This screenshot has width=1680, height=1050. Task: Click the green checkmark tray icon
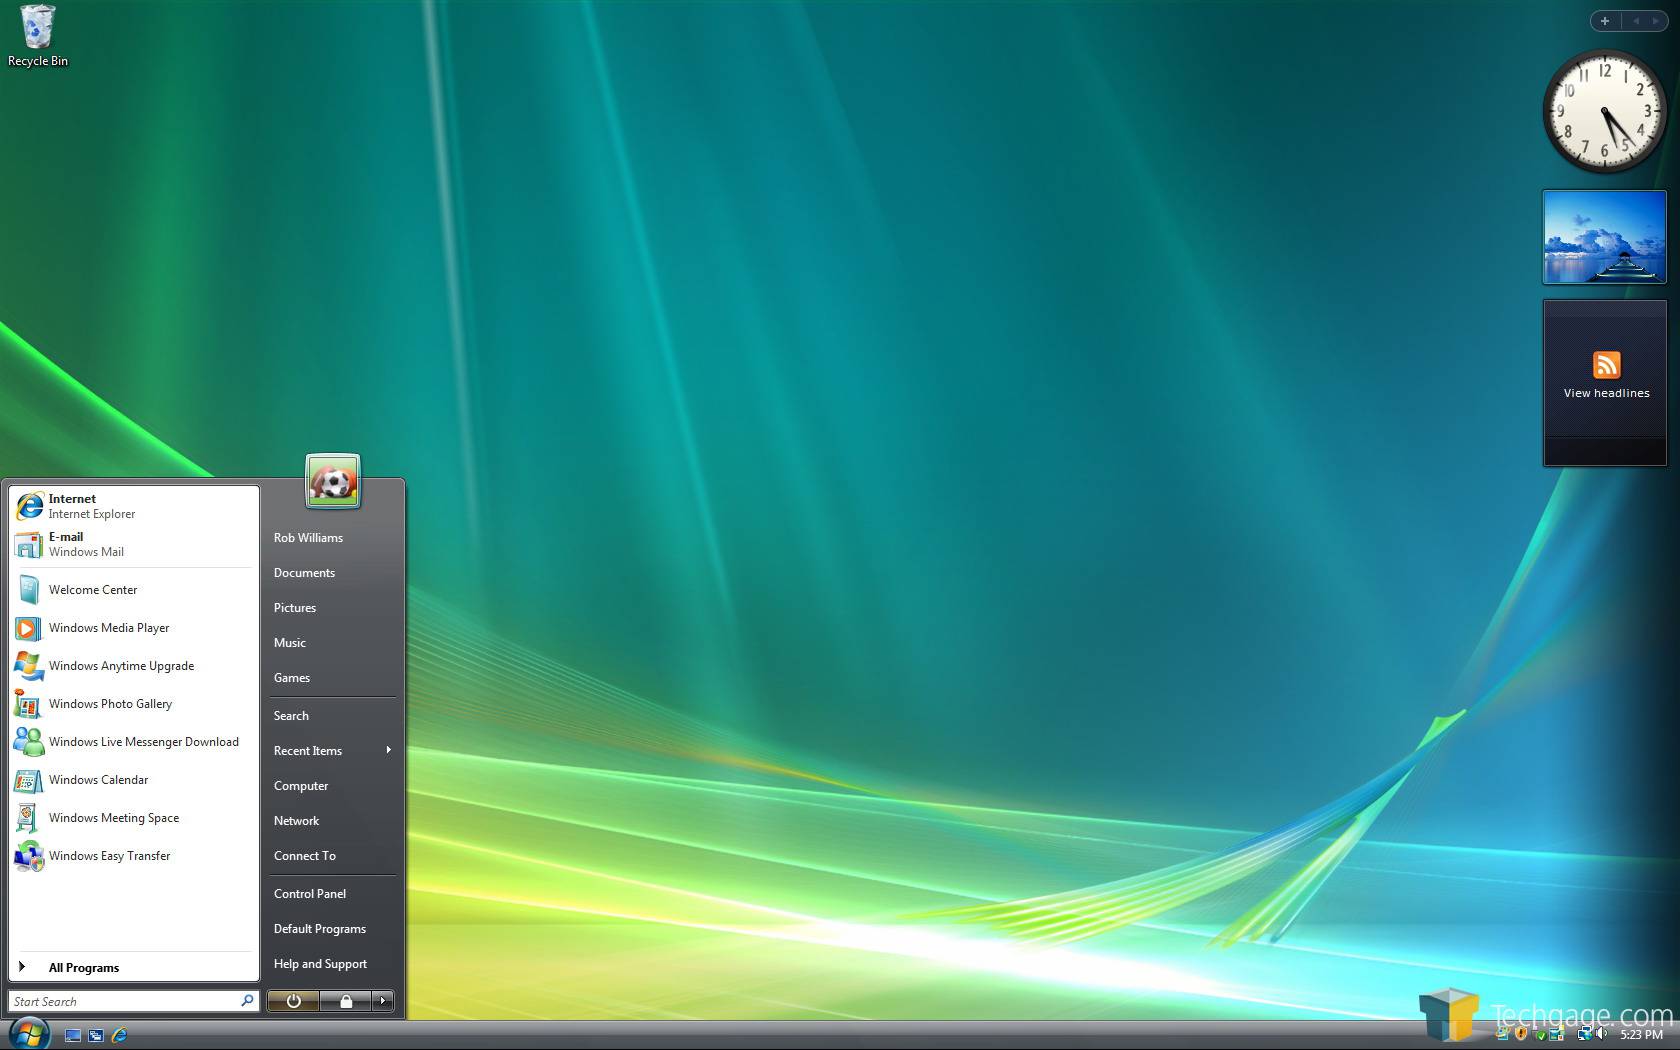pyautogui.click(x=1541, y=1035)
